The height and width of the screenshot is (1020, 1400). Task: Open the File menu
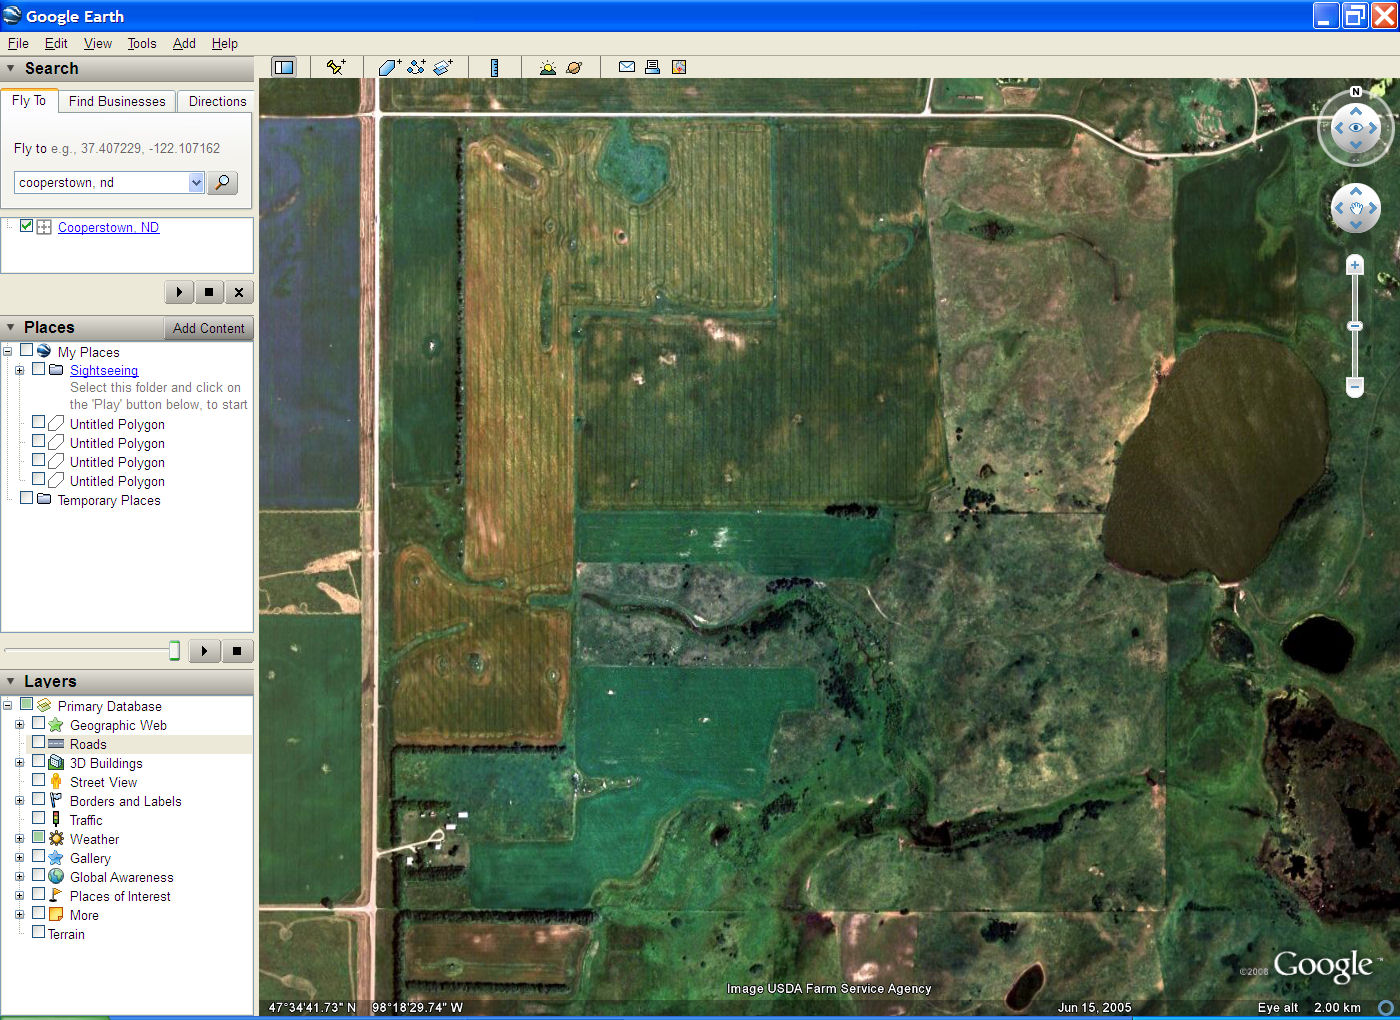coord(18,43)
